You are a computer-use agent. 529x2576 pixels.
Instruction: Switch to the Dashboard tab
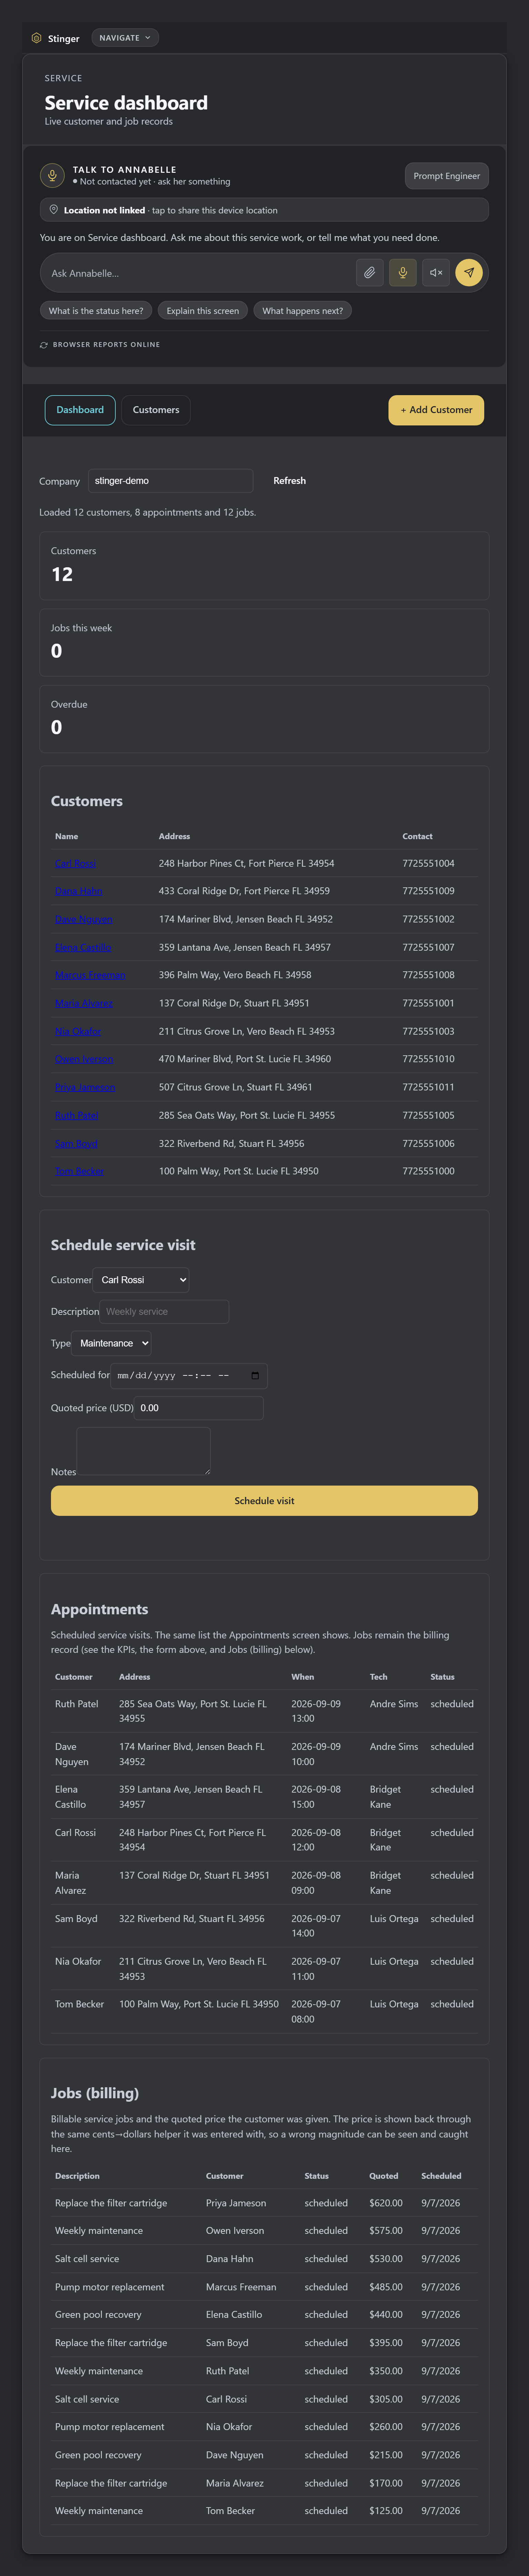pos(80,410)
